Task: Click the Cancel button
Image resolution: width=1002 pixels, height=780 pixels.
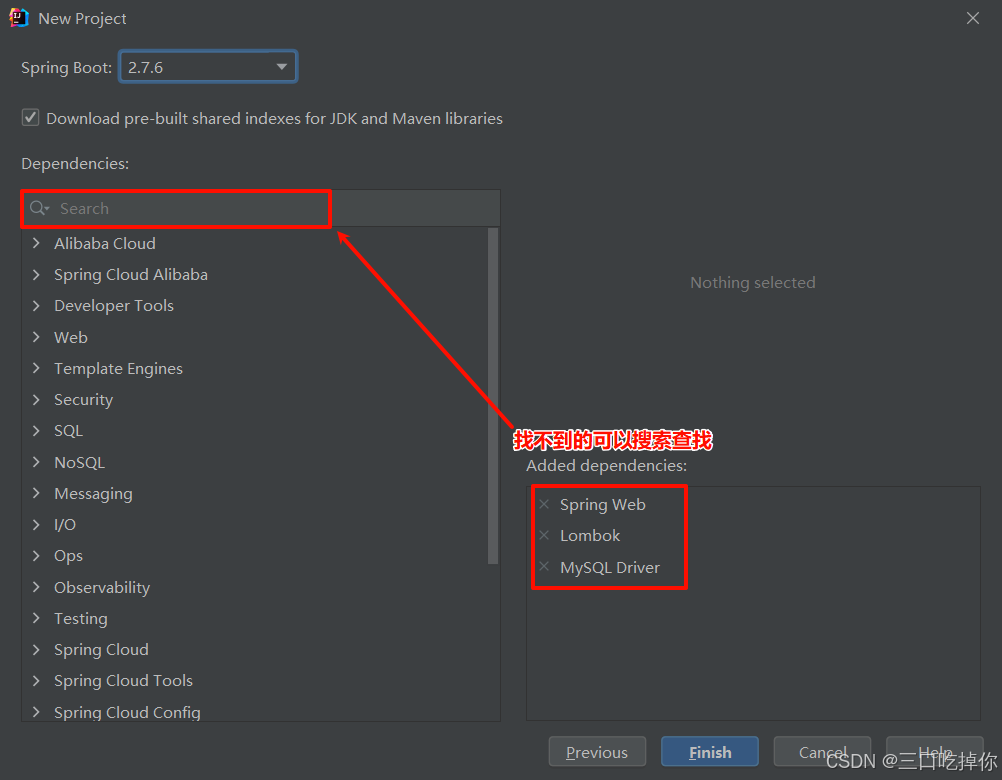Action: pyautogui.click(x=822, y=752)
